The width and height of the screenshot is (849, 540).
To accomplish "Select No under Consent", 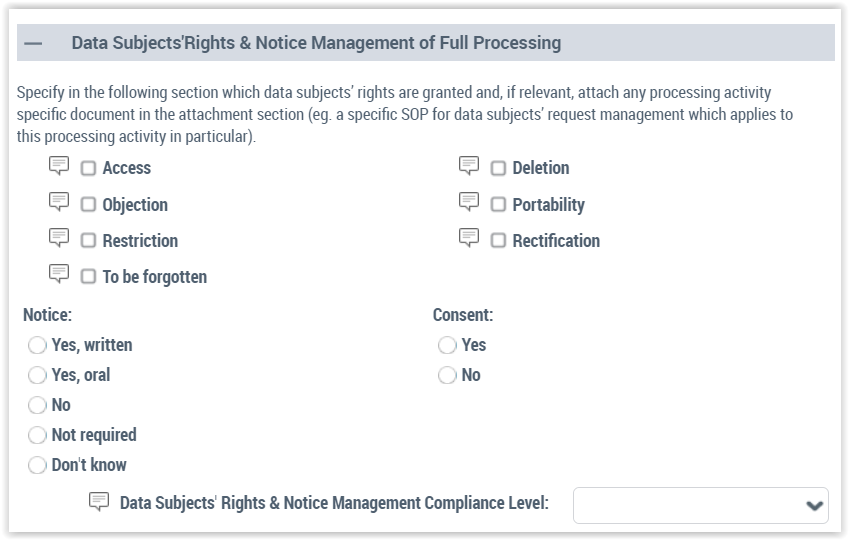I will (x=447, y=375).
